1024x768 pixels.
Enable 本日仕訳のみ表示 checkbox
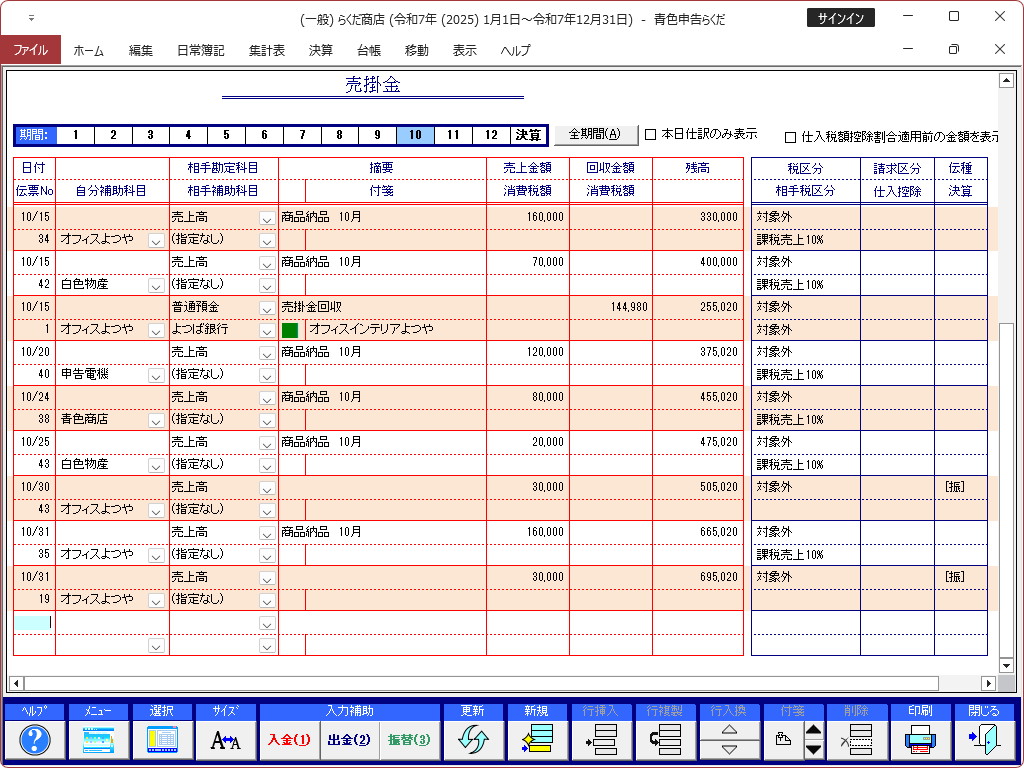[x=651, y=134]
